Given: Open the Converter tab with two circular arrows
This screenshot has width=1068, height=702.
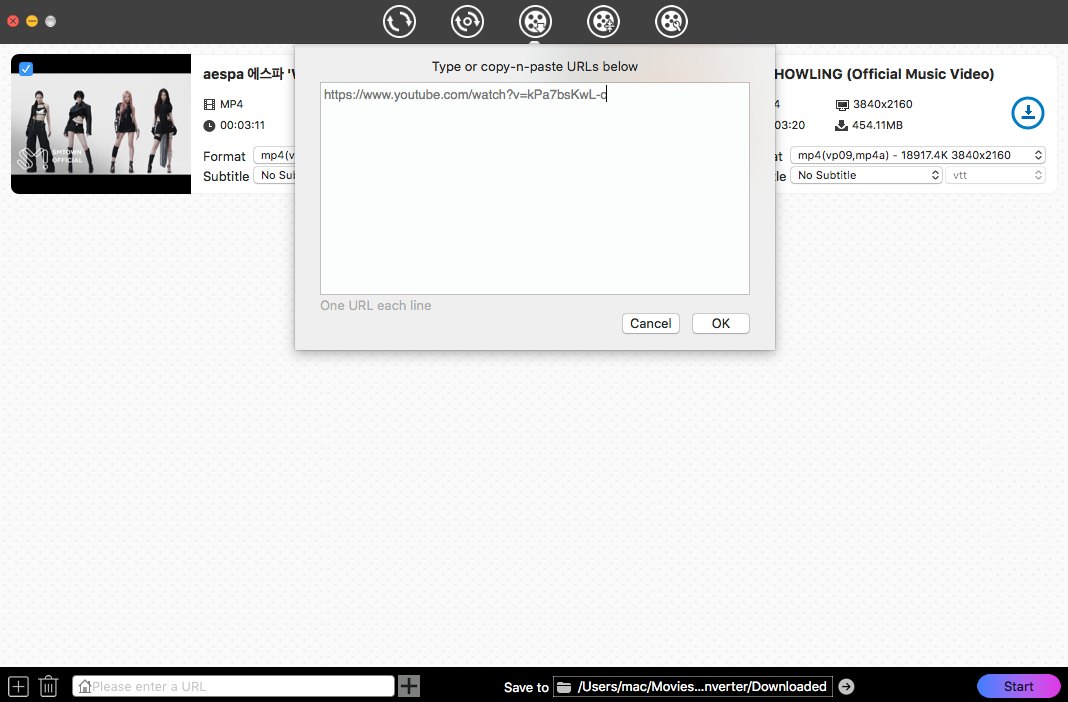Looking at the screenshot, I should click(x=399, y=21).
